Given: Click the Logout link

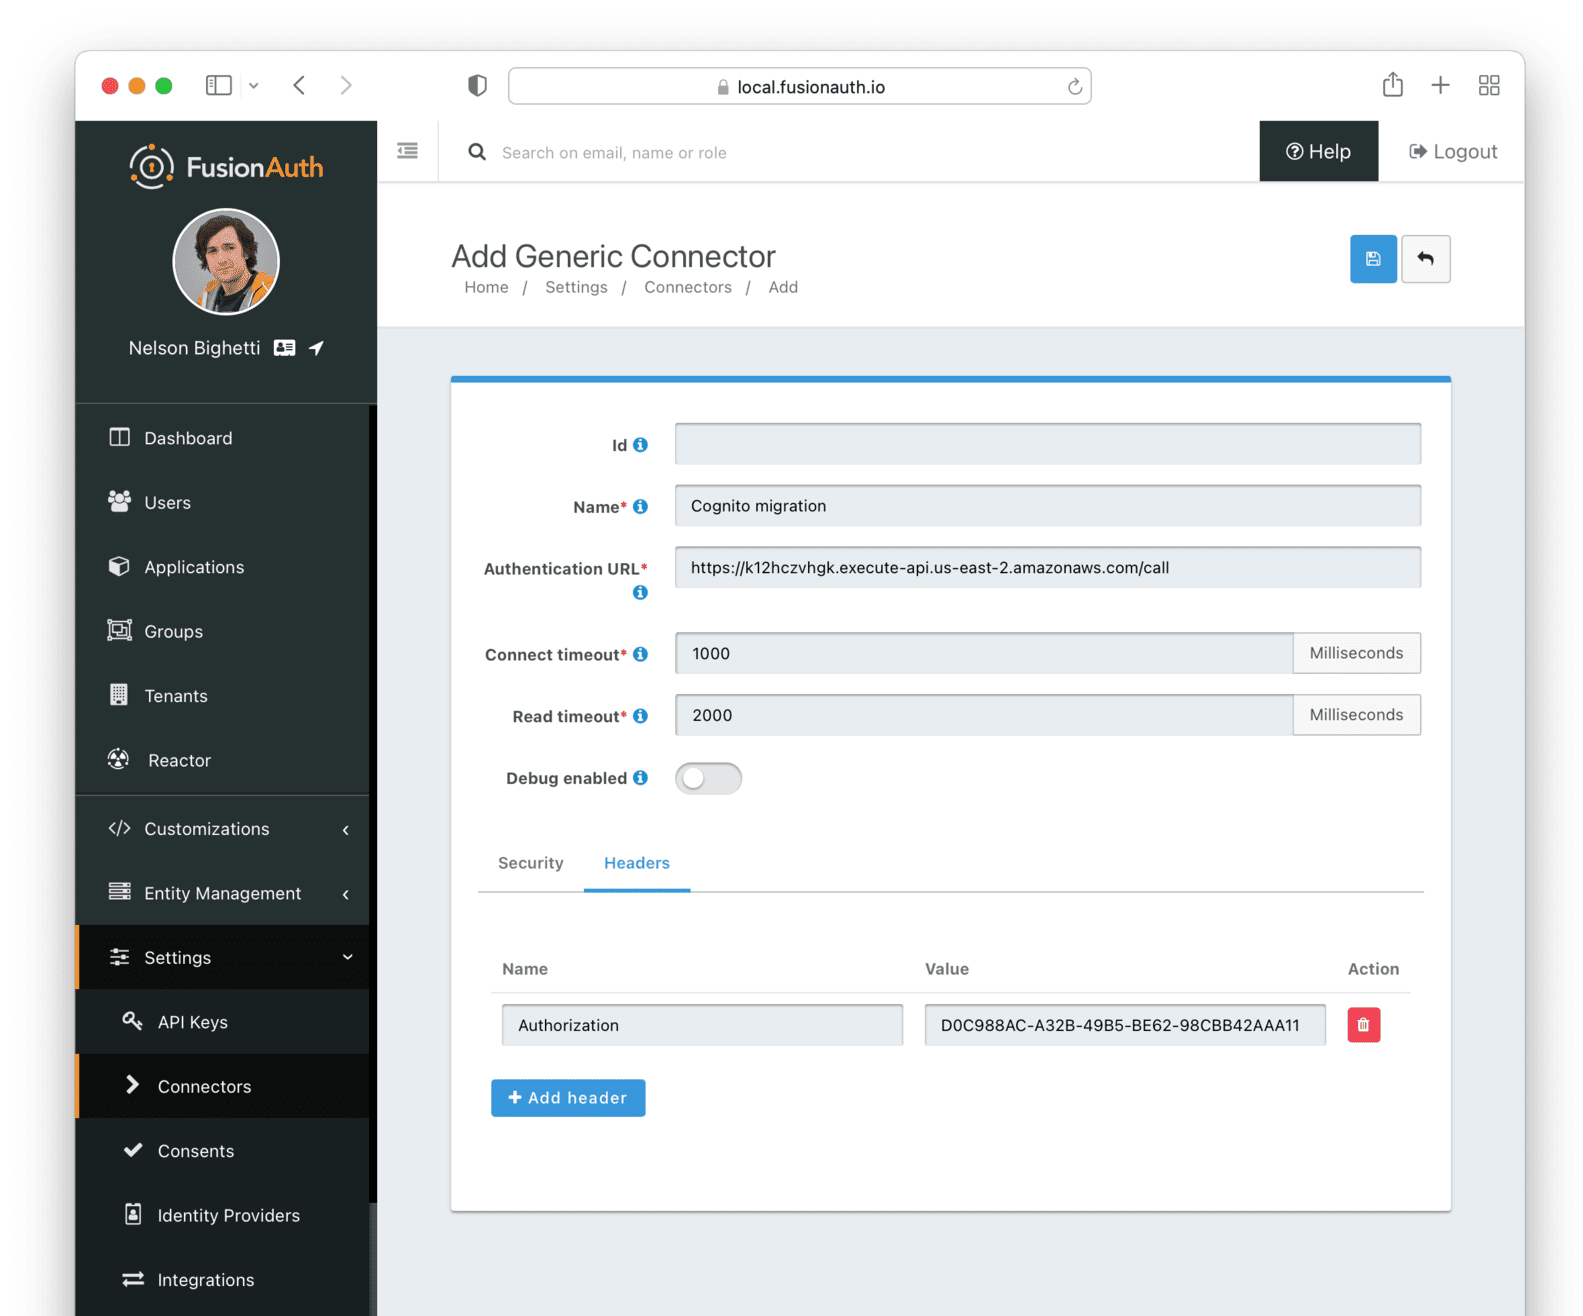Looking at the screenshot, I should pos(1452,152).
